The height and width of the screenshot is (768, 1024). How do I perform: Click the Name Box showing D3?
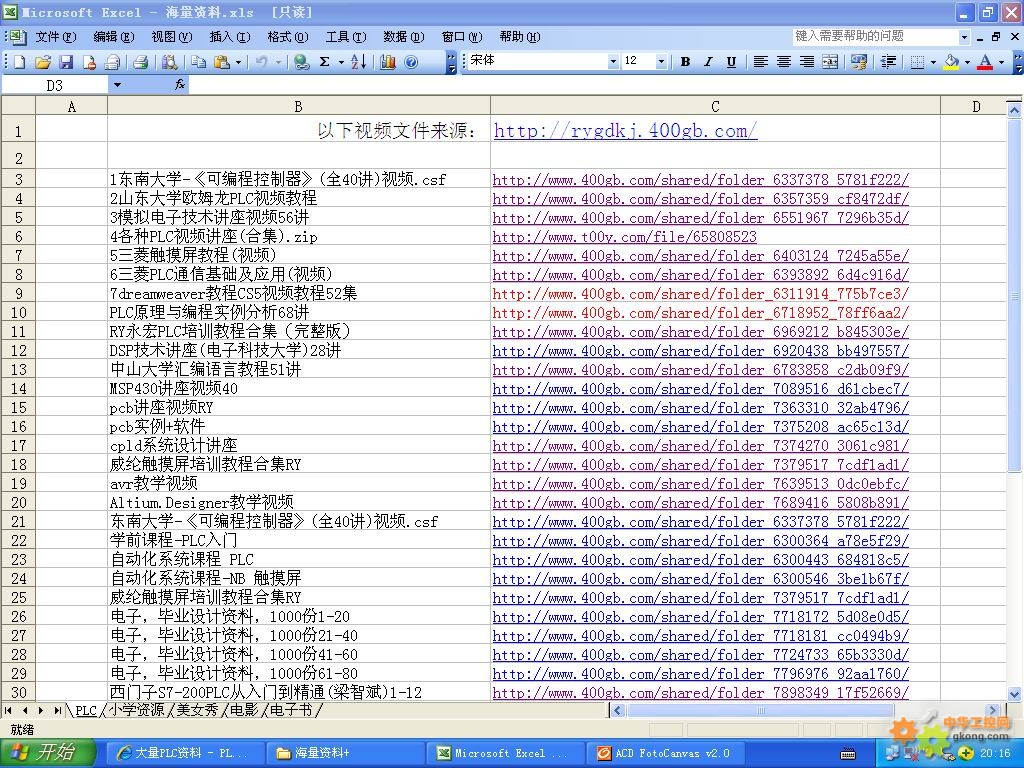[x=55, y=85]
